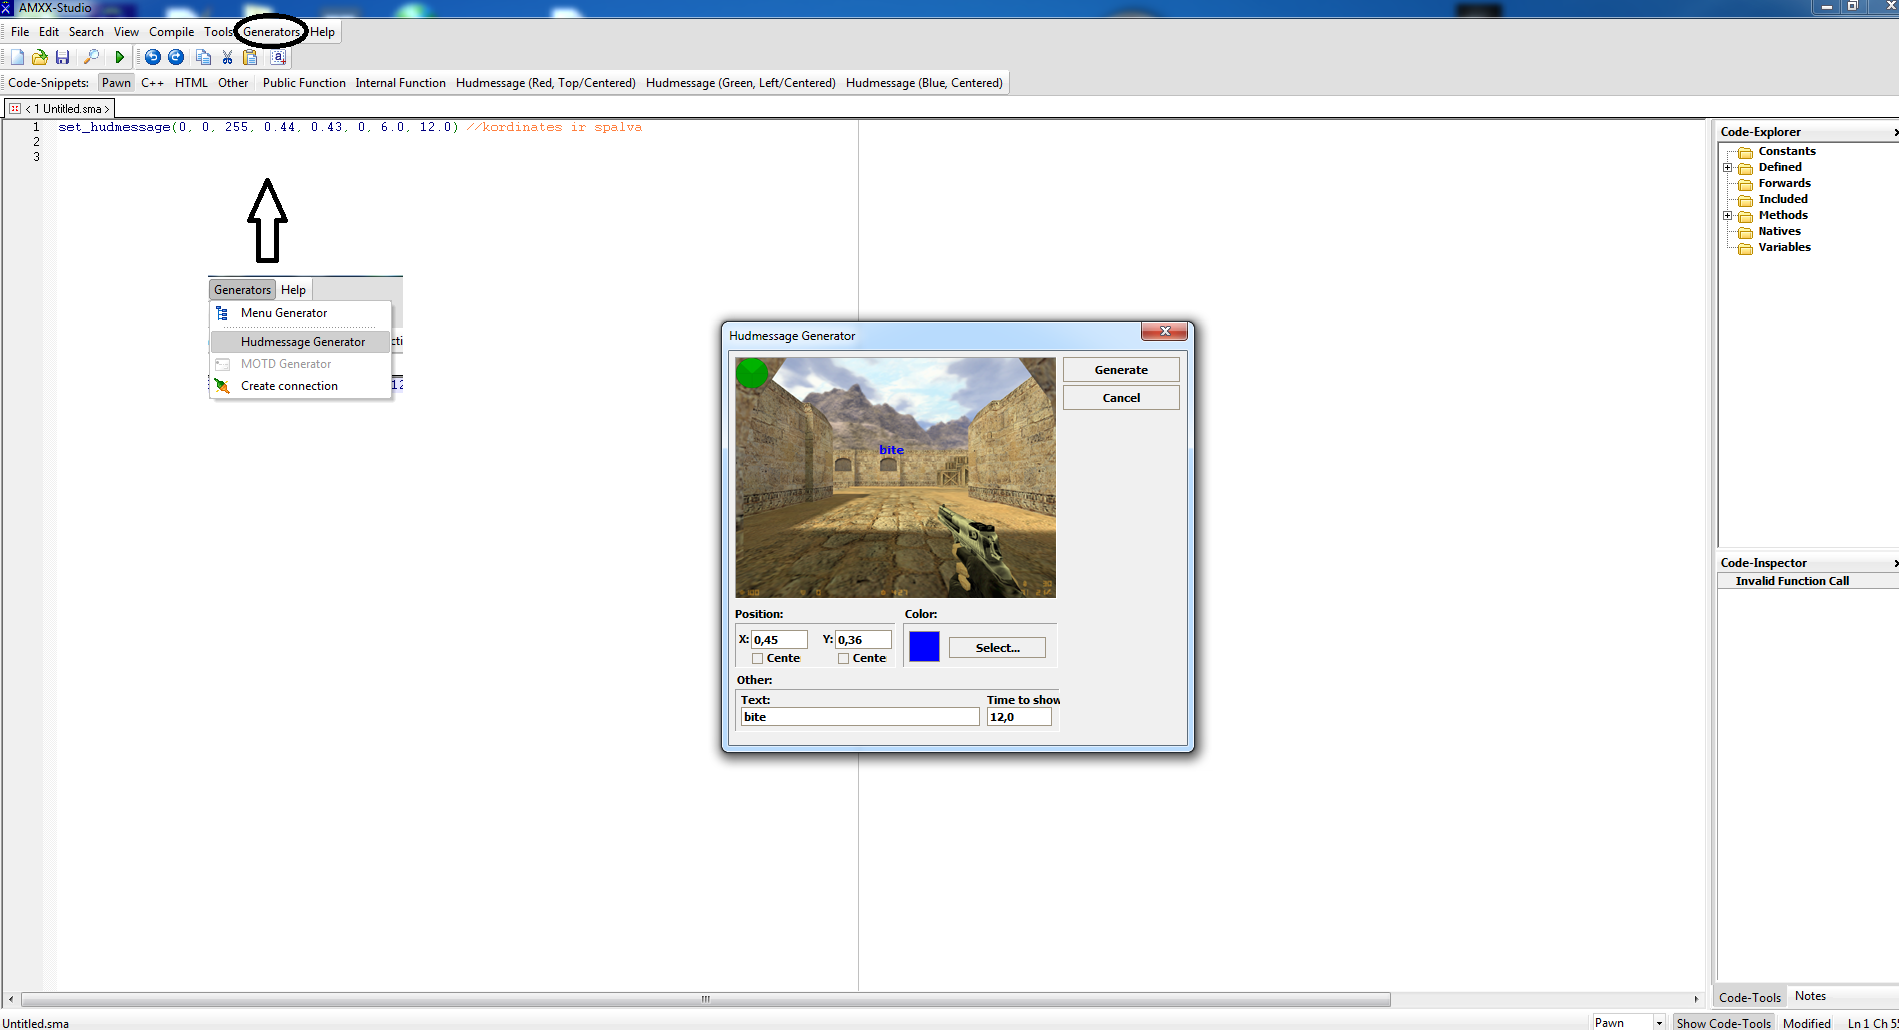Image resolution: width=1899 pixels, height=1030 pixels.
Task: Select the Other code-snippets tab
Action: pos(233,83)
